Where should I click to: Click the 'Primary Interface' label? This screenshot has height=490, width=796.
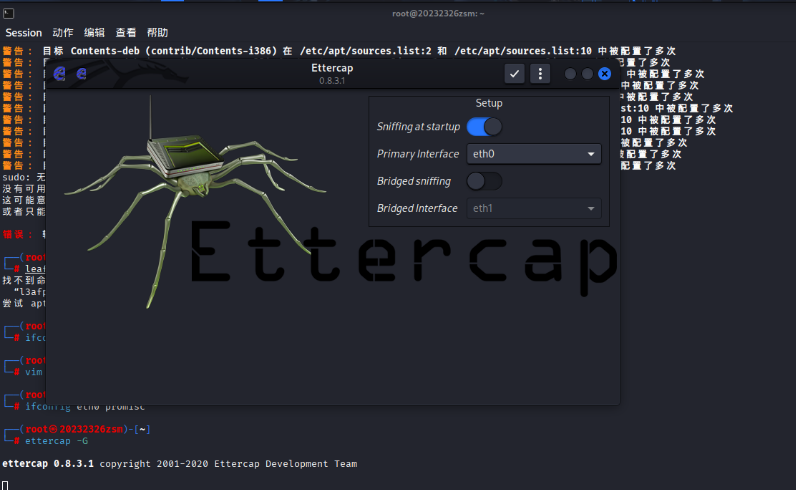418,154
